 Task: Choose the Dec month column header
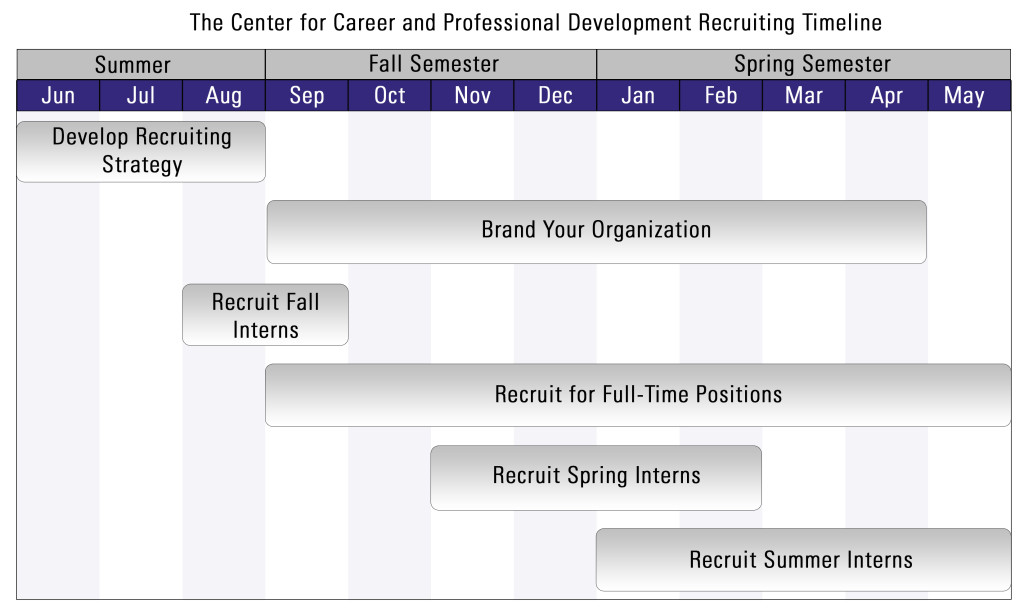click(555, 95)
